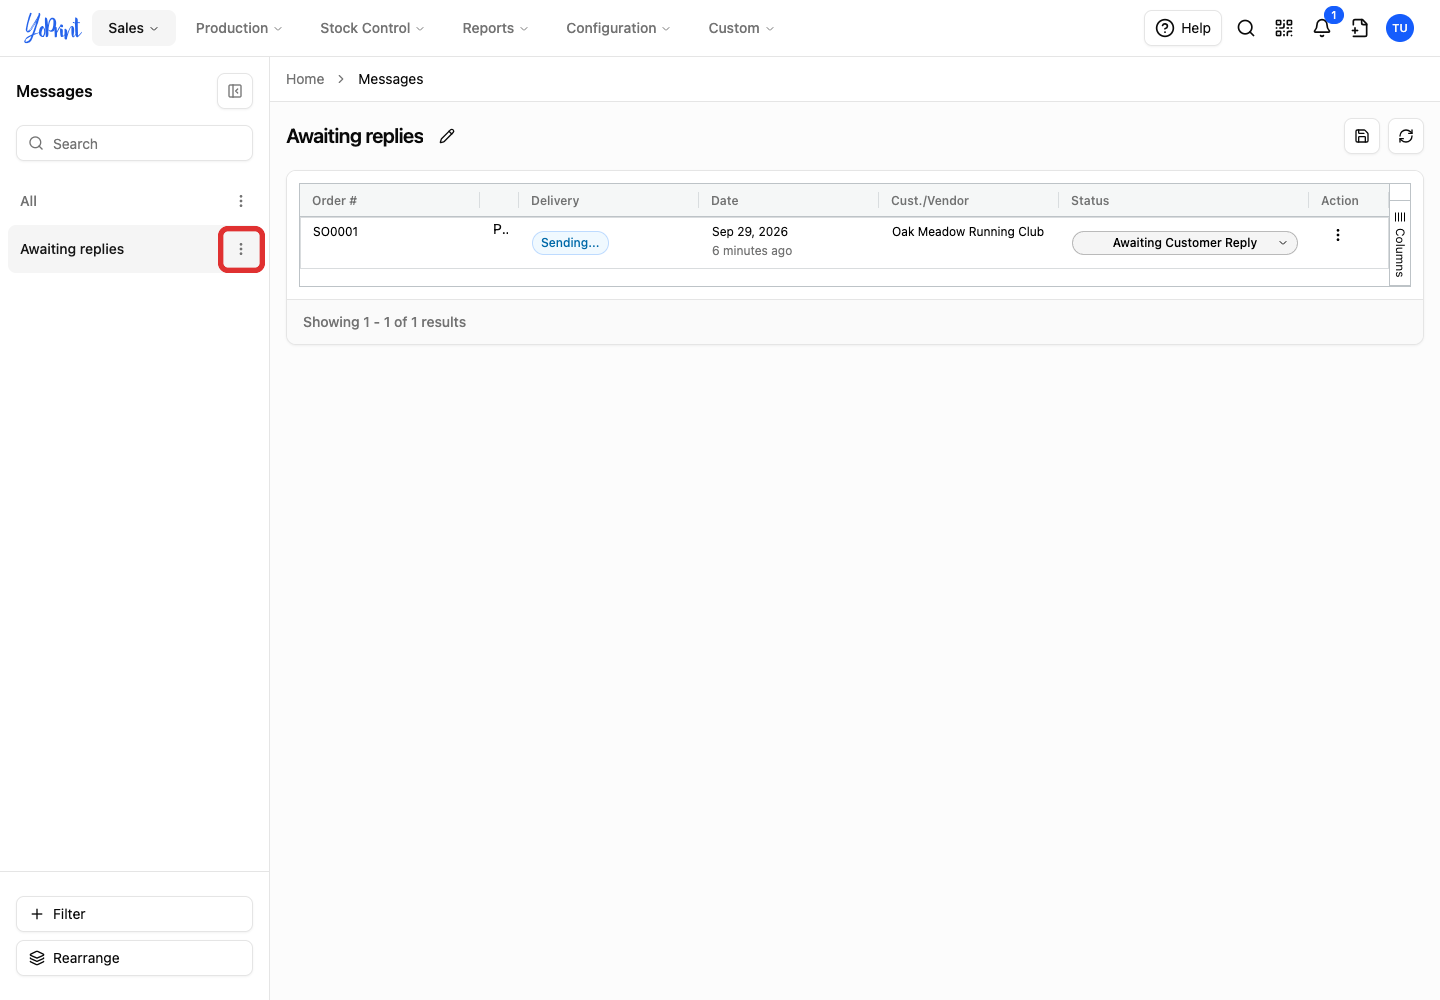Sort by Date column header
Viewport: 1440px width, 1000px height.
coord(725,201)
